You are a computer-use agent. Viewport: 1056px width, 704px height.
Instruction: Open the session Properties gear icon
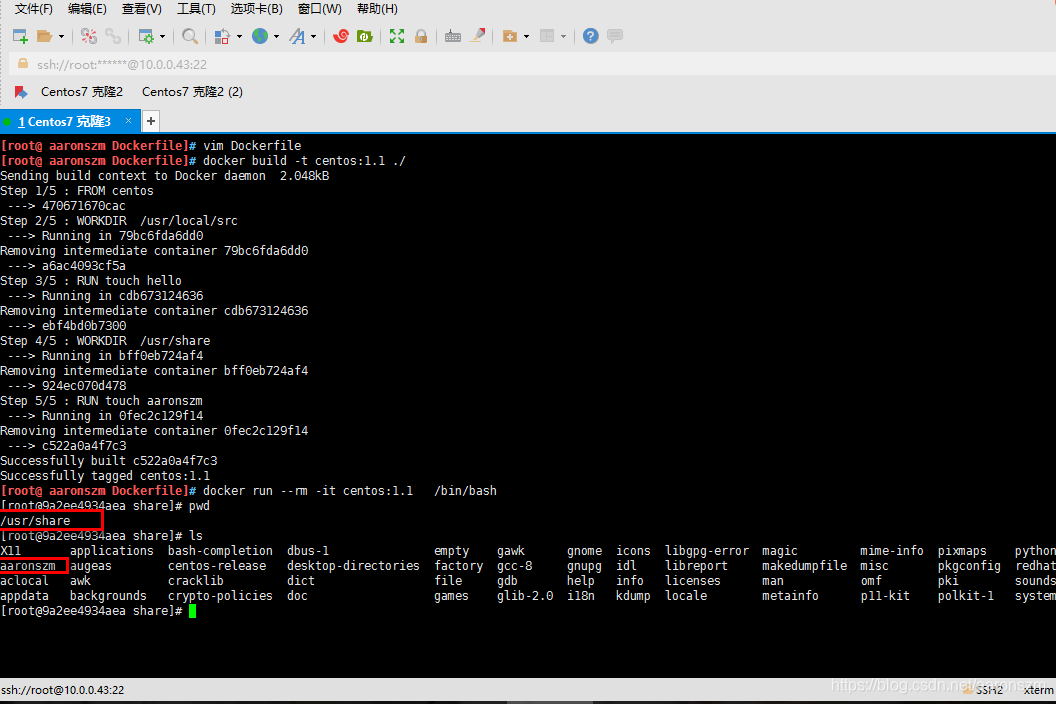145,36
